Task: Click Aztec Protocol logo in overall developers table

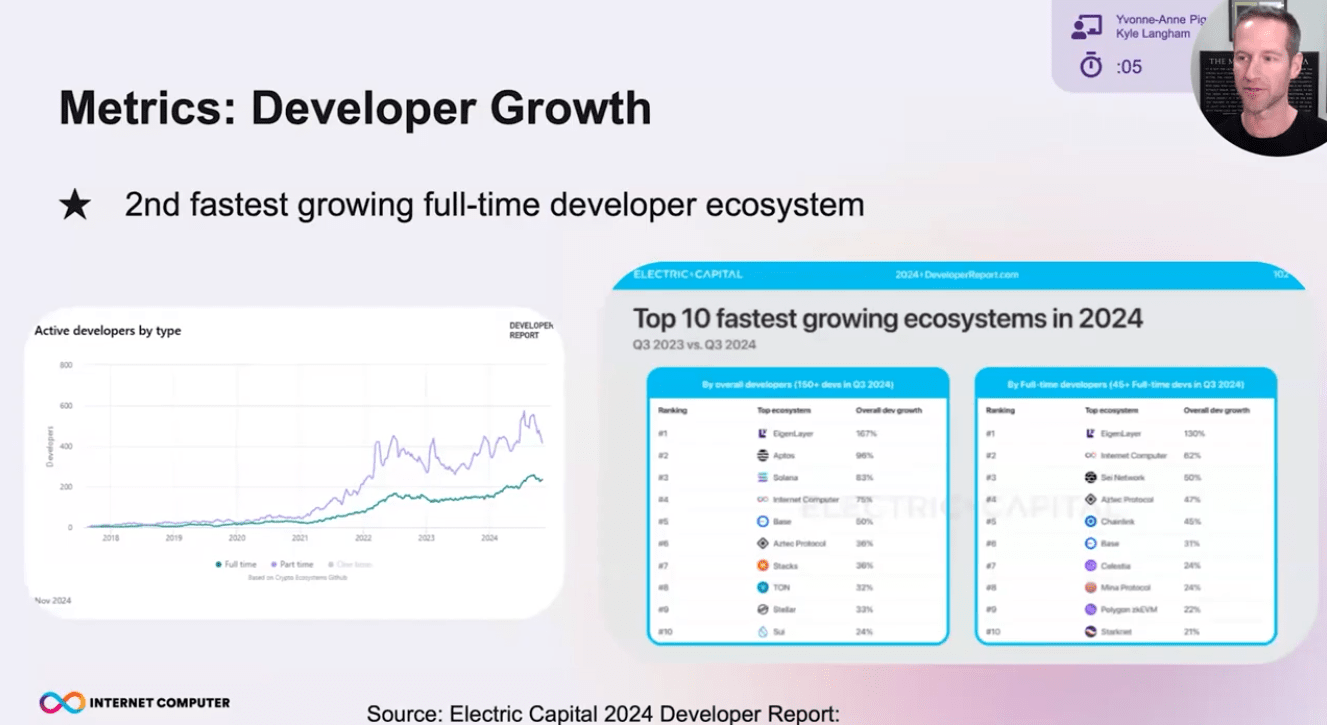Action: (763, 543)
